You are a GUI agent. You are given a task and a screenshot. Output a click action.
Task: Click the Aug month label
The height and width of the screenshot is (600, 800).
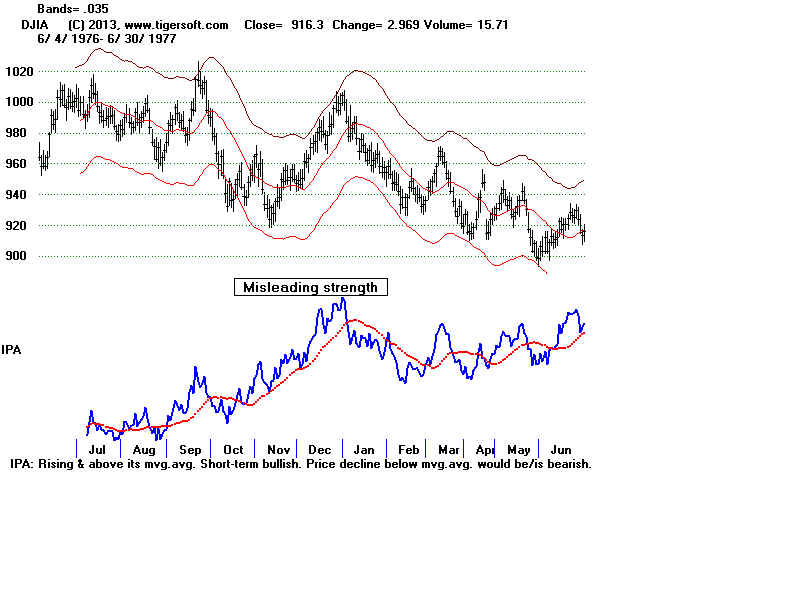pyautogui.click(x=144, y=449)
